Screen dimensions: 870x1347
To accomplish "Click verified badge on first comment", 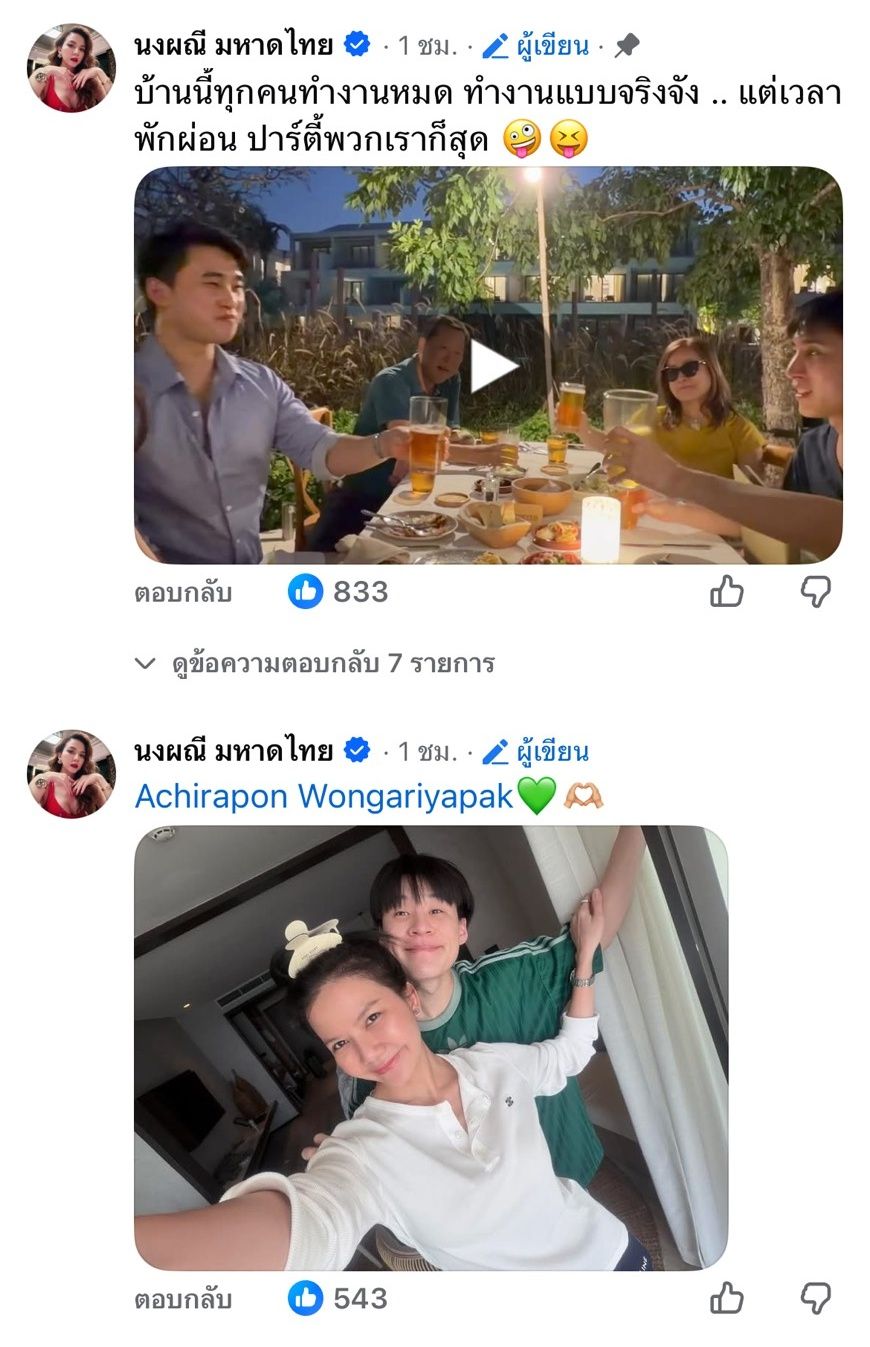I will 357,45.
